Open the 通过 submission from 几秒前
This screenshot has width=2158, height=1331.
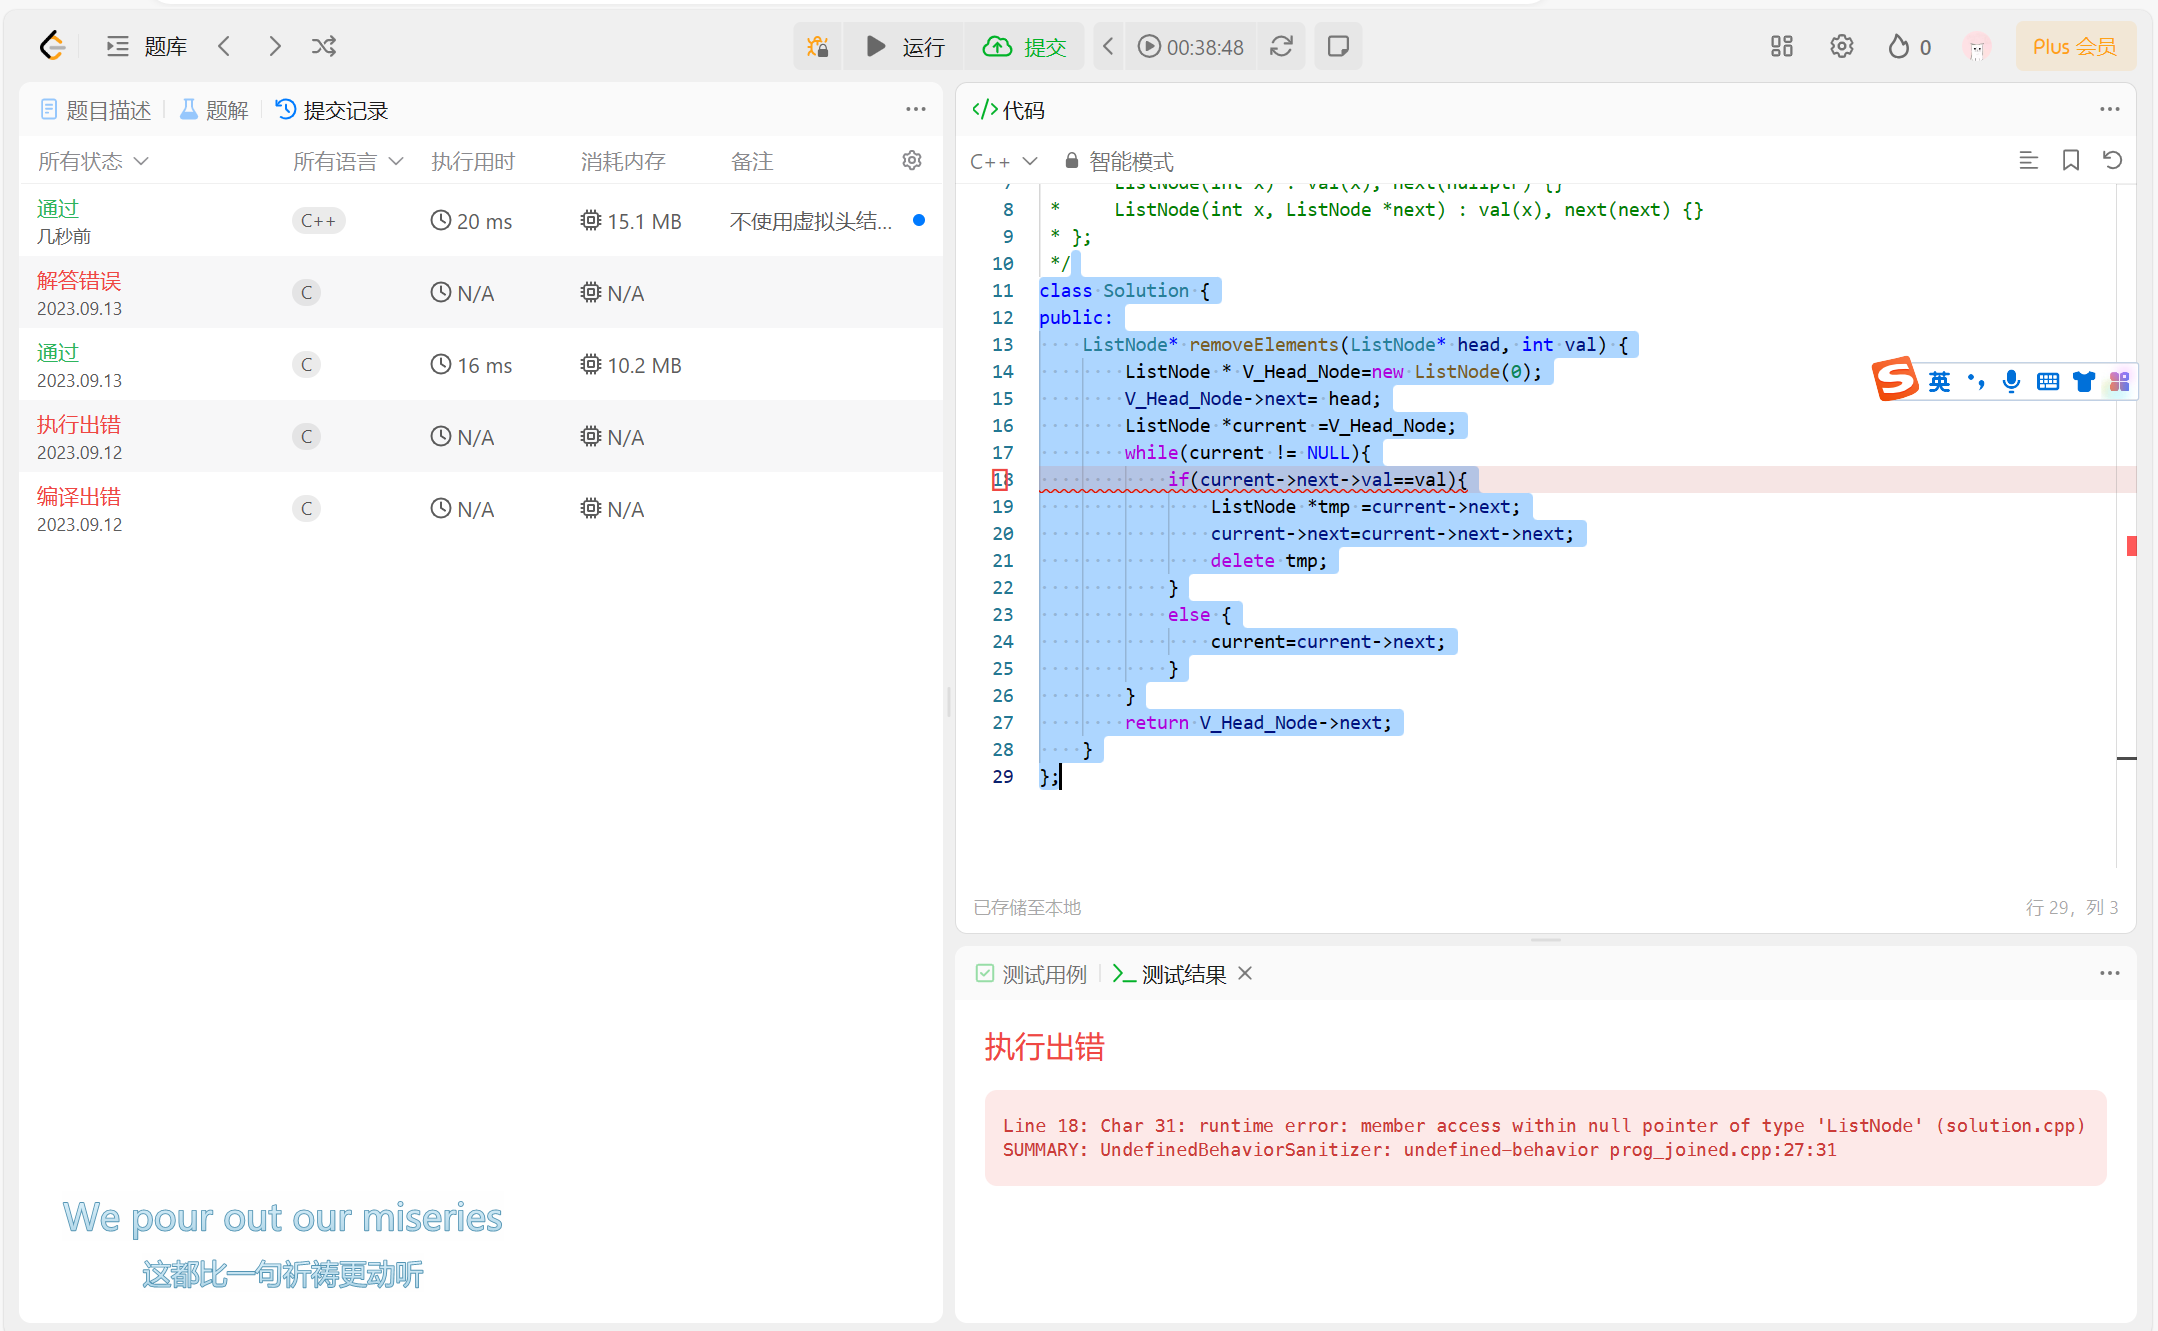click(480, 220)
